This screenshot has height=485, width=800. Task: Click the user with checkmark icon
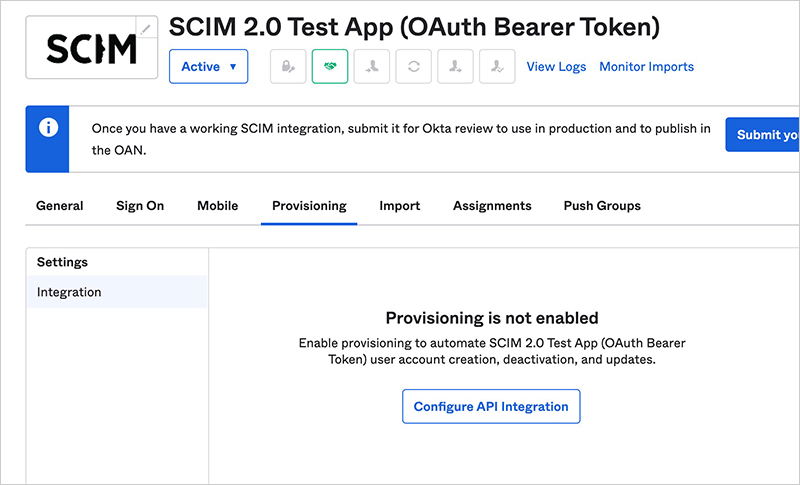(497, 67)
